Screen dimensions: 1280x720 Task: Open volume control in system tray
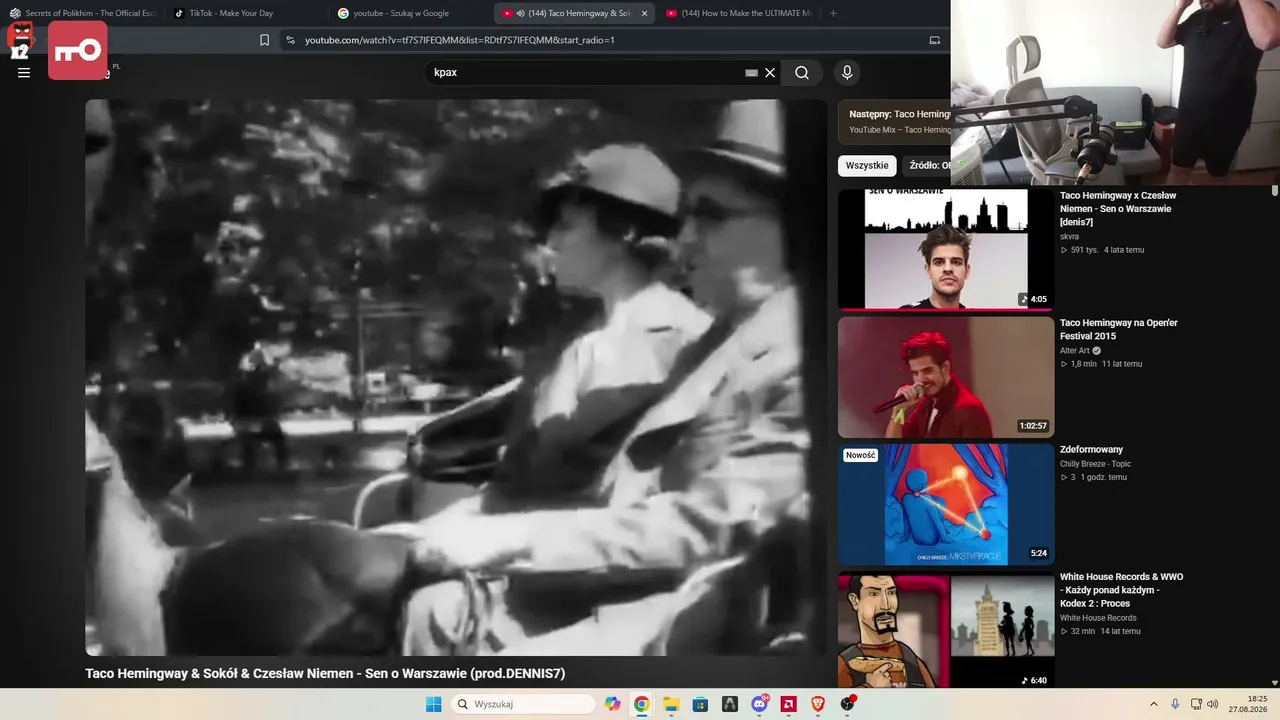pos(1213,704)
